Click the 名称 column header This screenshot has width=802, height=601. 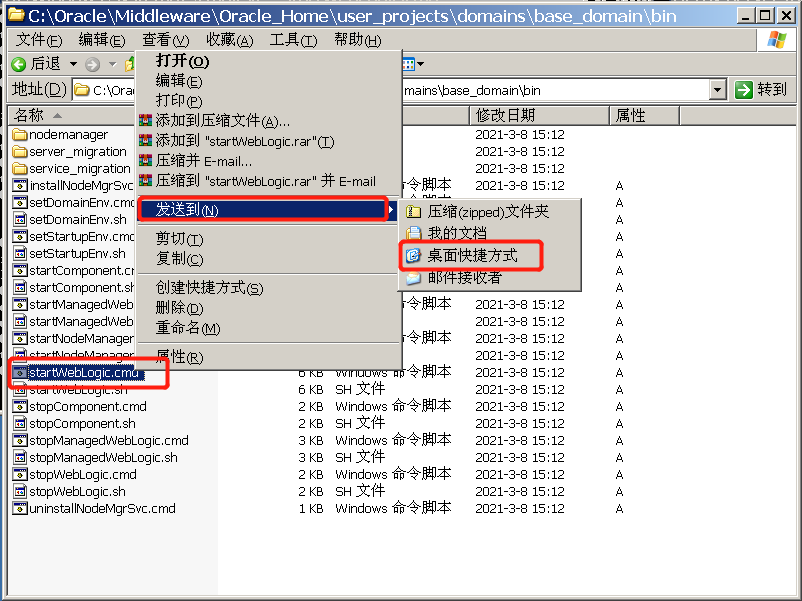[x=72, y=116]
